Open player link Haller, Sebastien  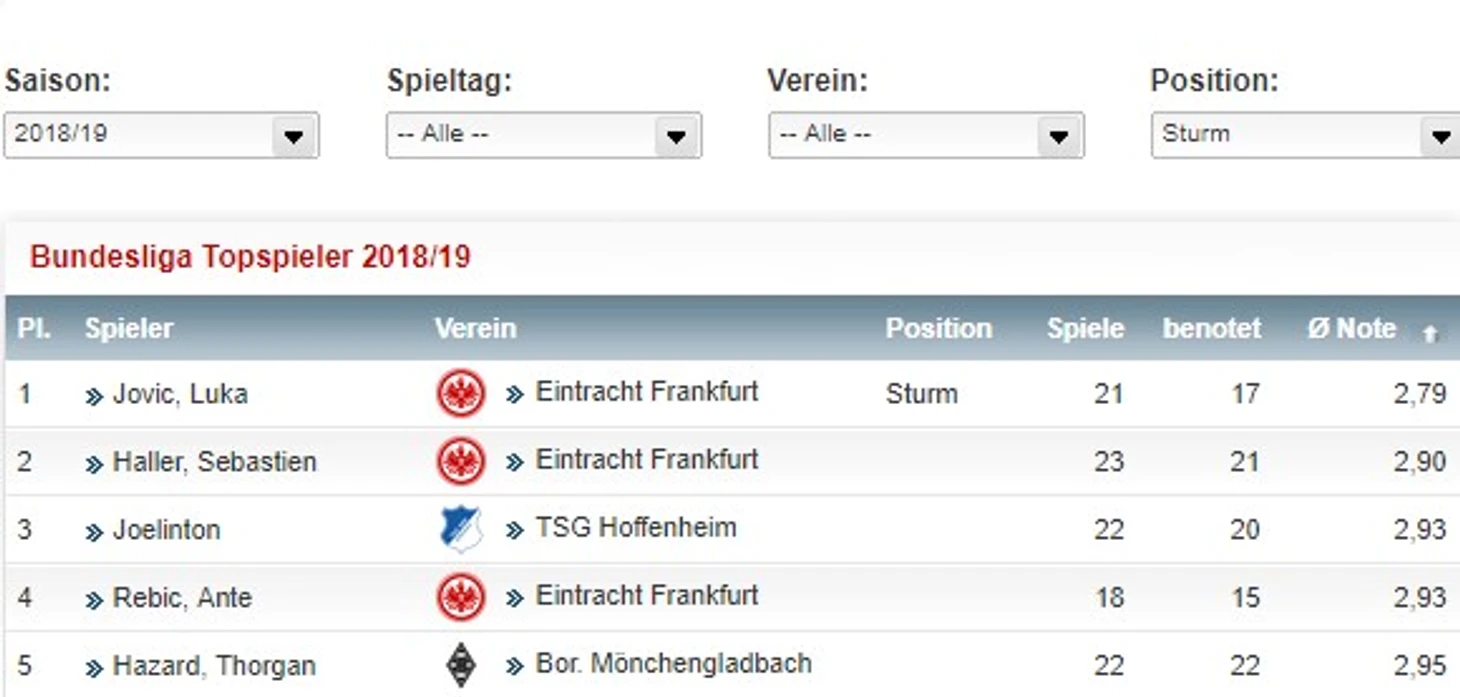point(214,462)
